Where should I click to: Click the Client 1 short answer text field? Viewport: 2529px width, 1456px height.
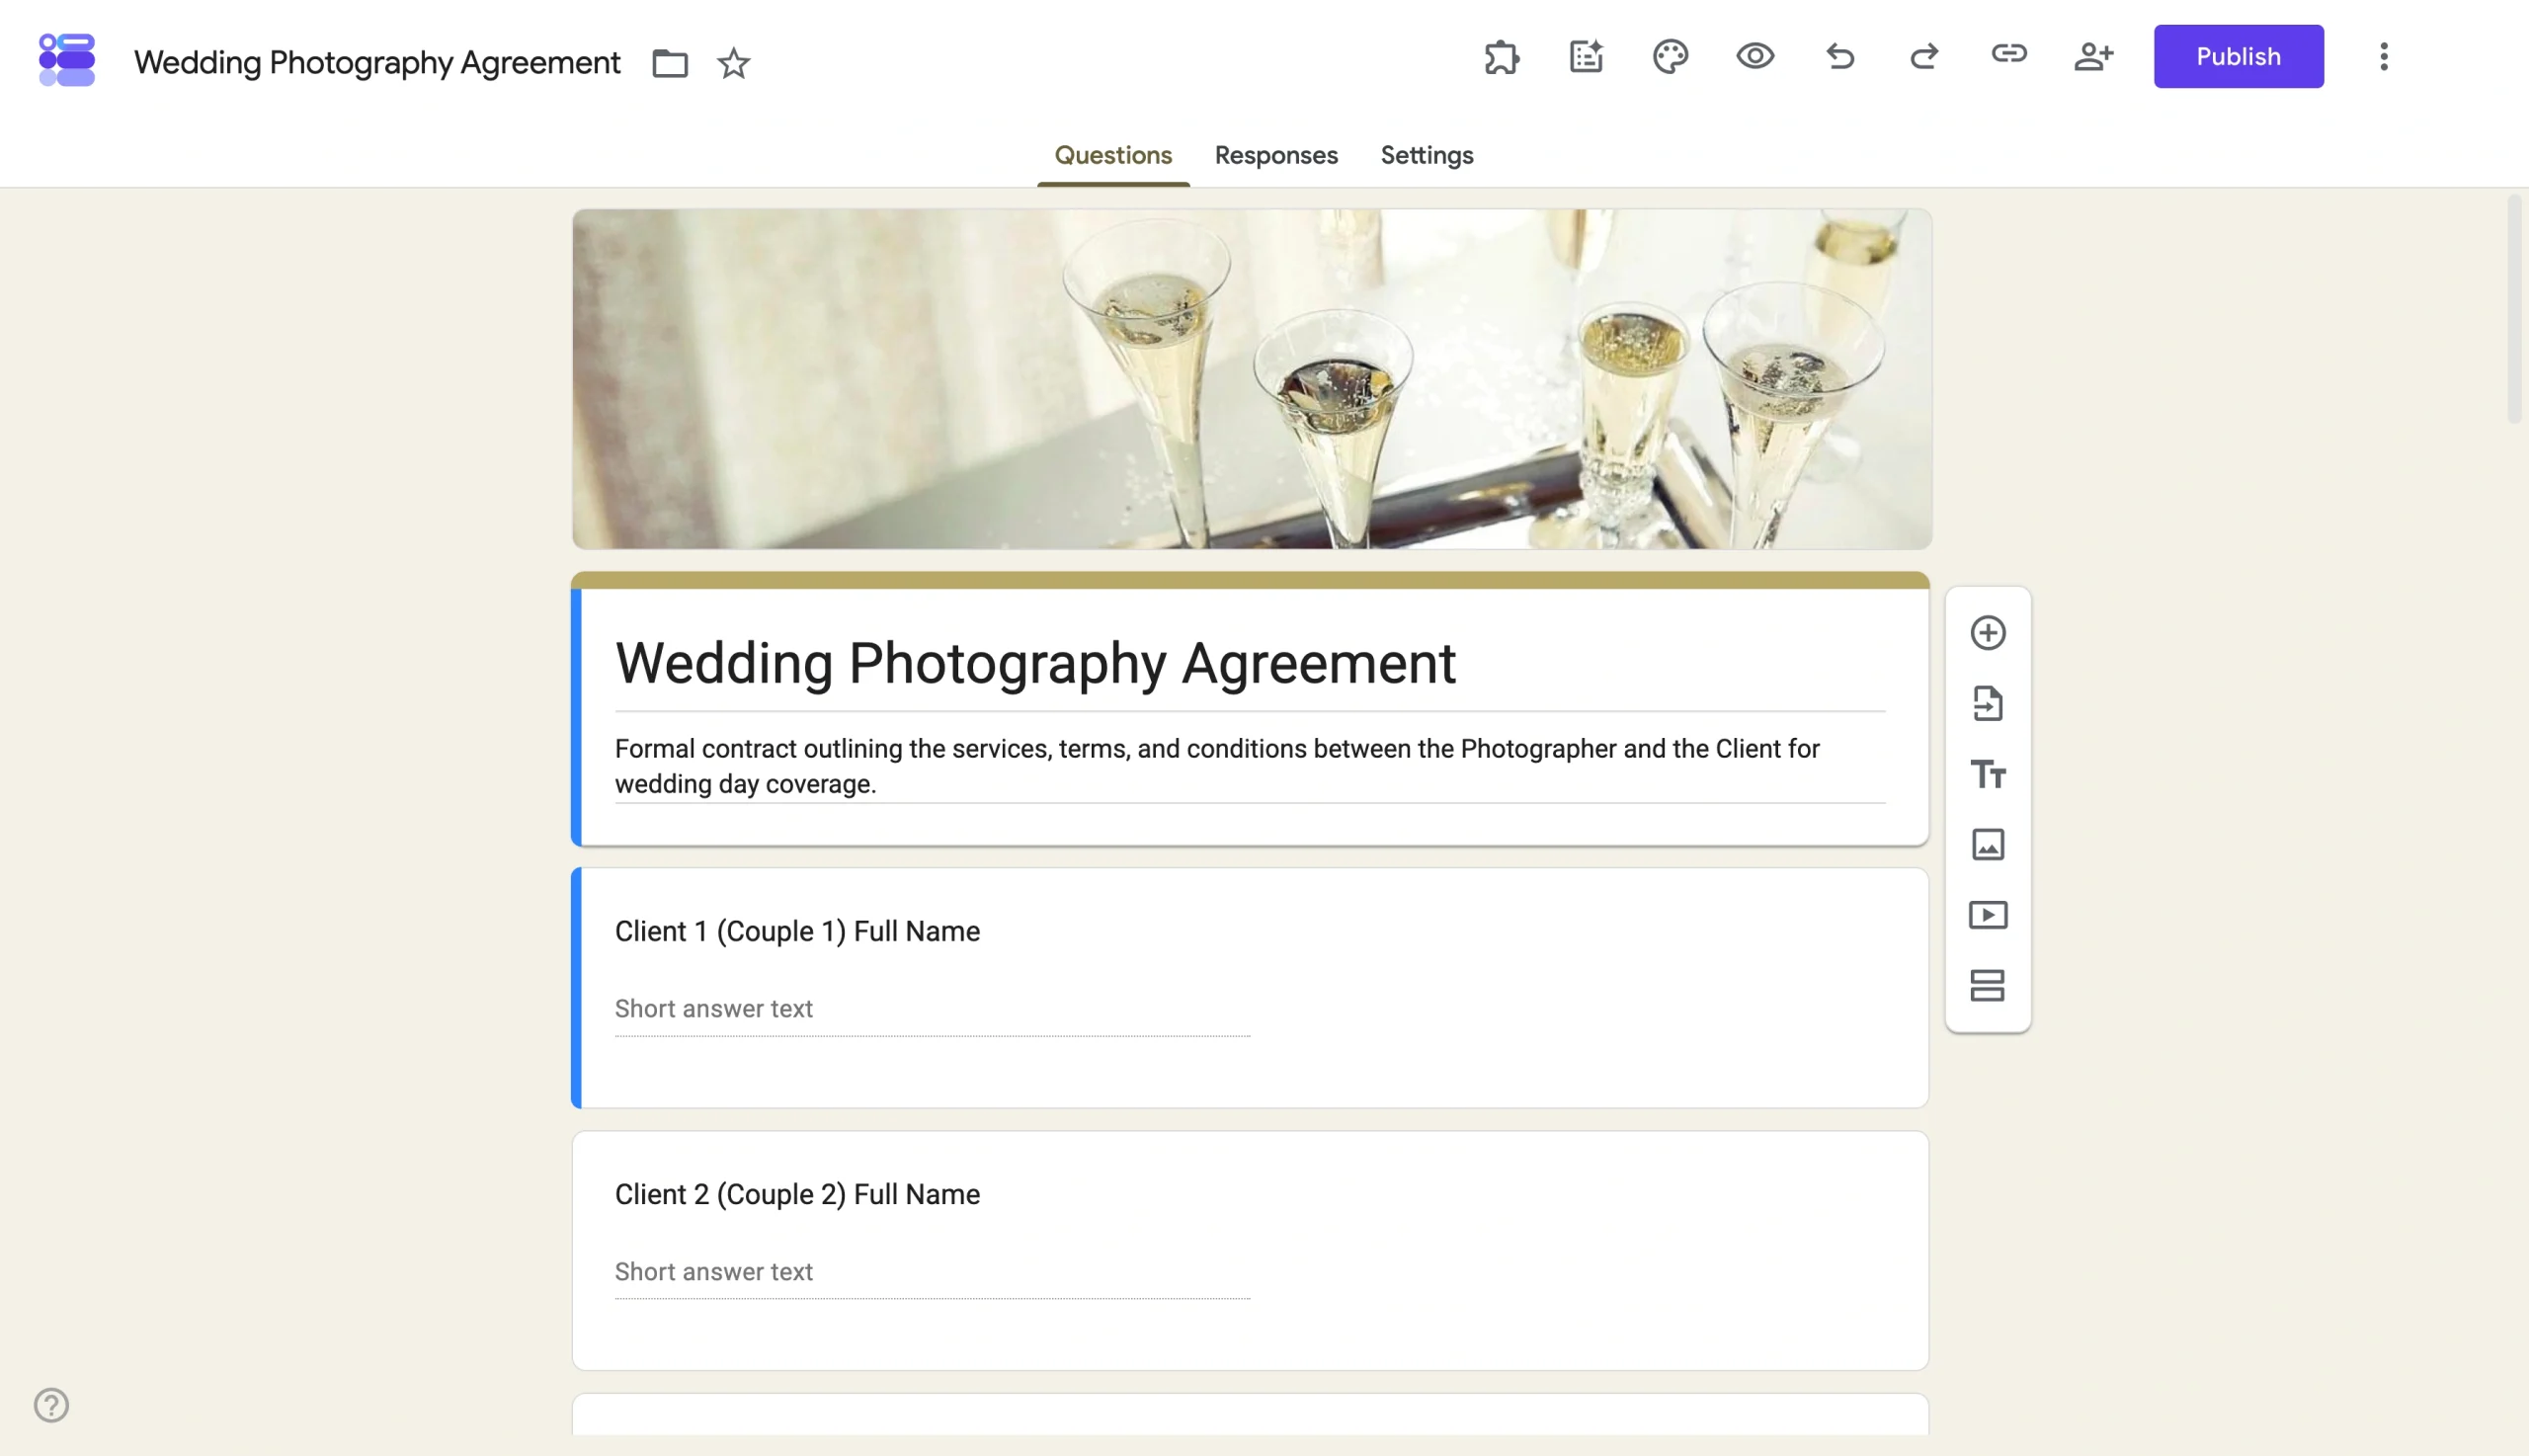pyautogui.click(x=932, y=1010)
